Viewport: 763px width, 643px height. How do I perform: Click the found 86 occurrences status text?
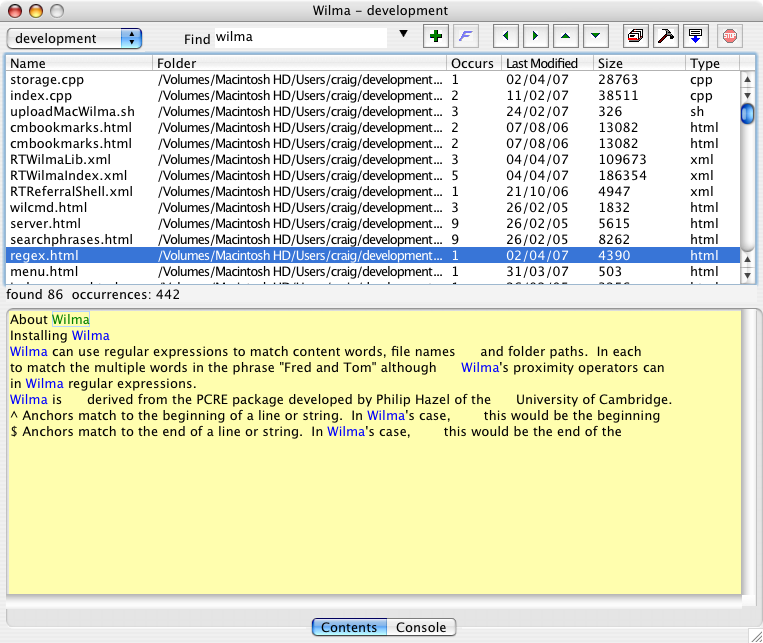[93, 294]
